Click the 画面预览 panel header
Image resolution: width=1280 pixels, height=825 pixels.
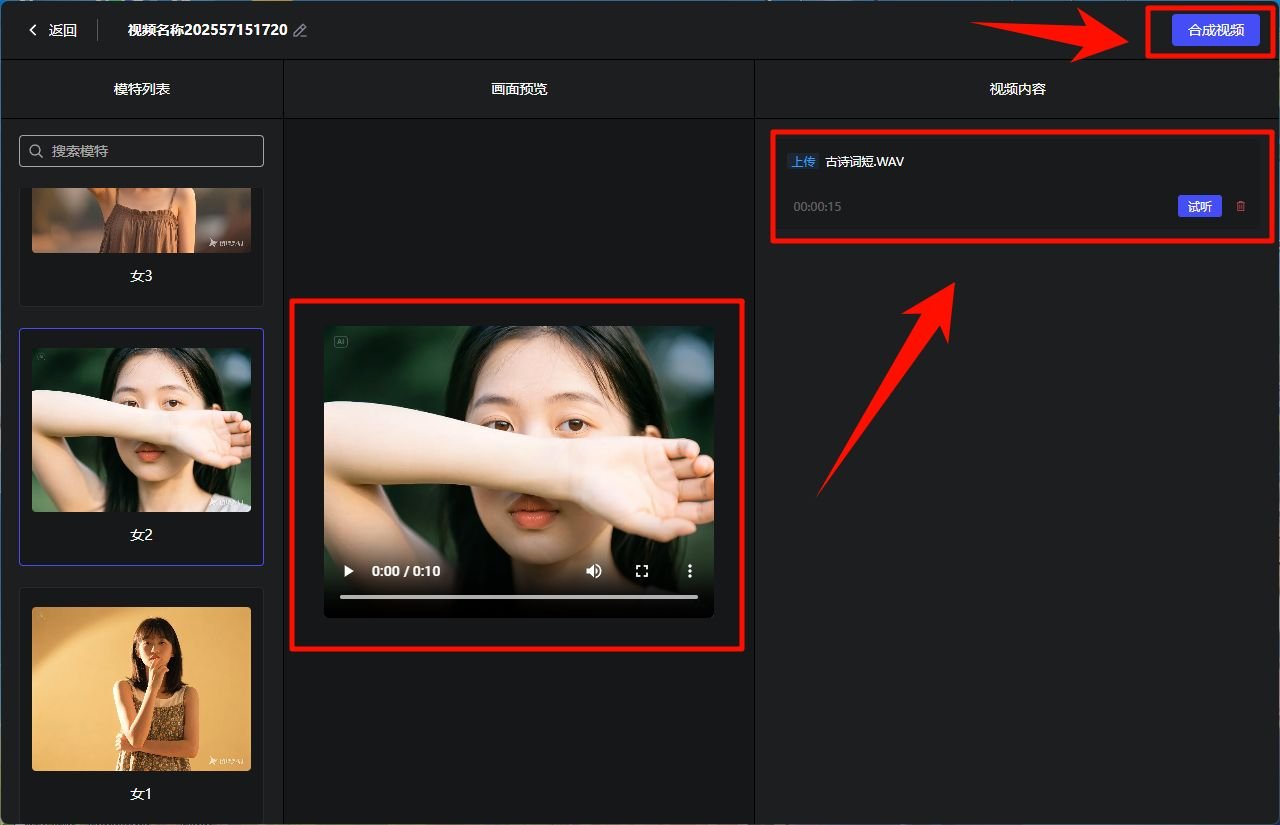518,88
